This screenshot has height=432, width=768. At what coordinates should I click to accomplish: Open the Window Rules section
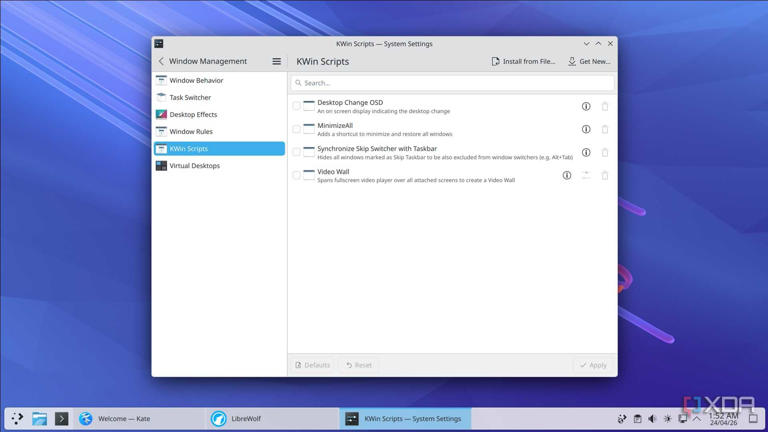coord(191,132)
